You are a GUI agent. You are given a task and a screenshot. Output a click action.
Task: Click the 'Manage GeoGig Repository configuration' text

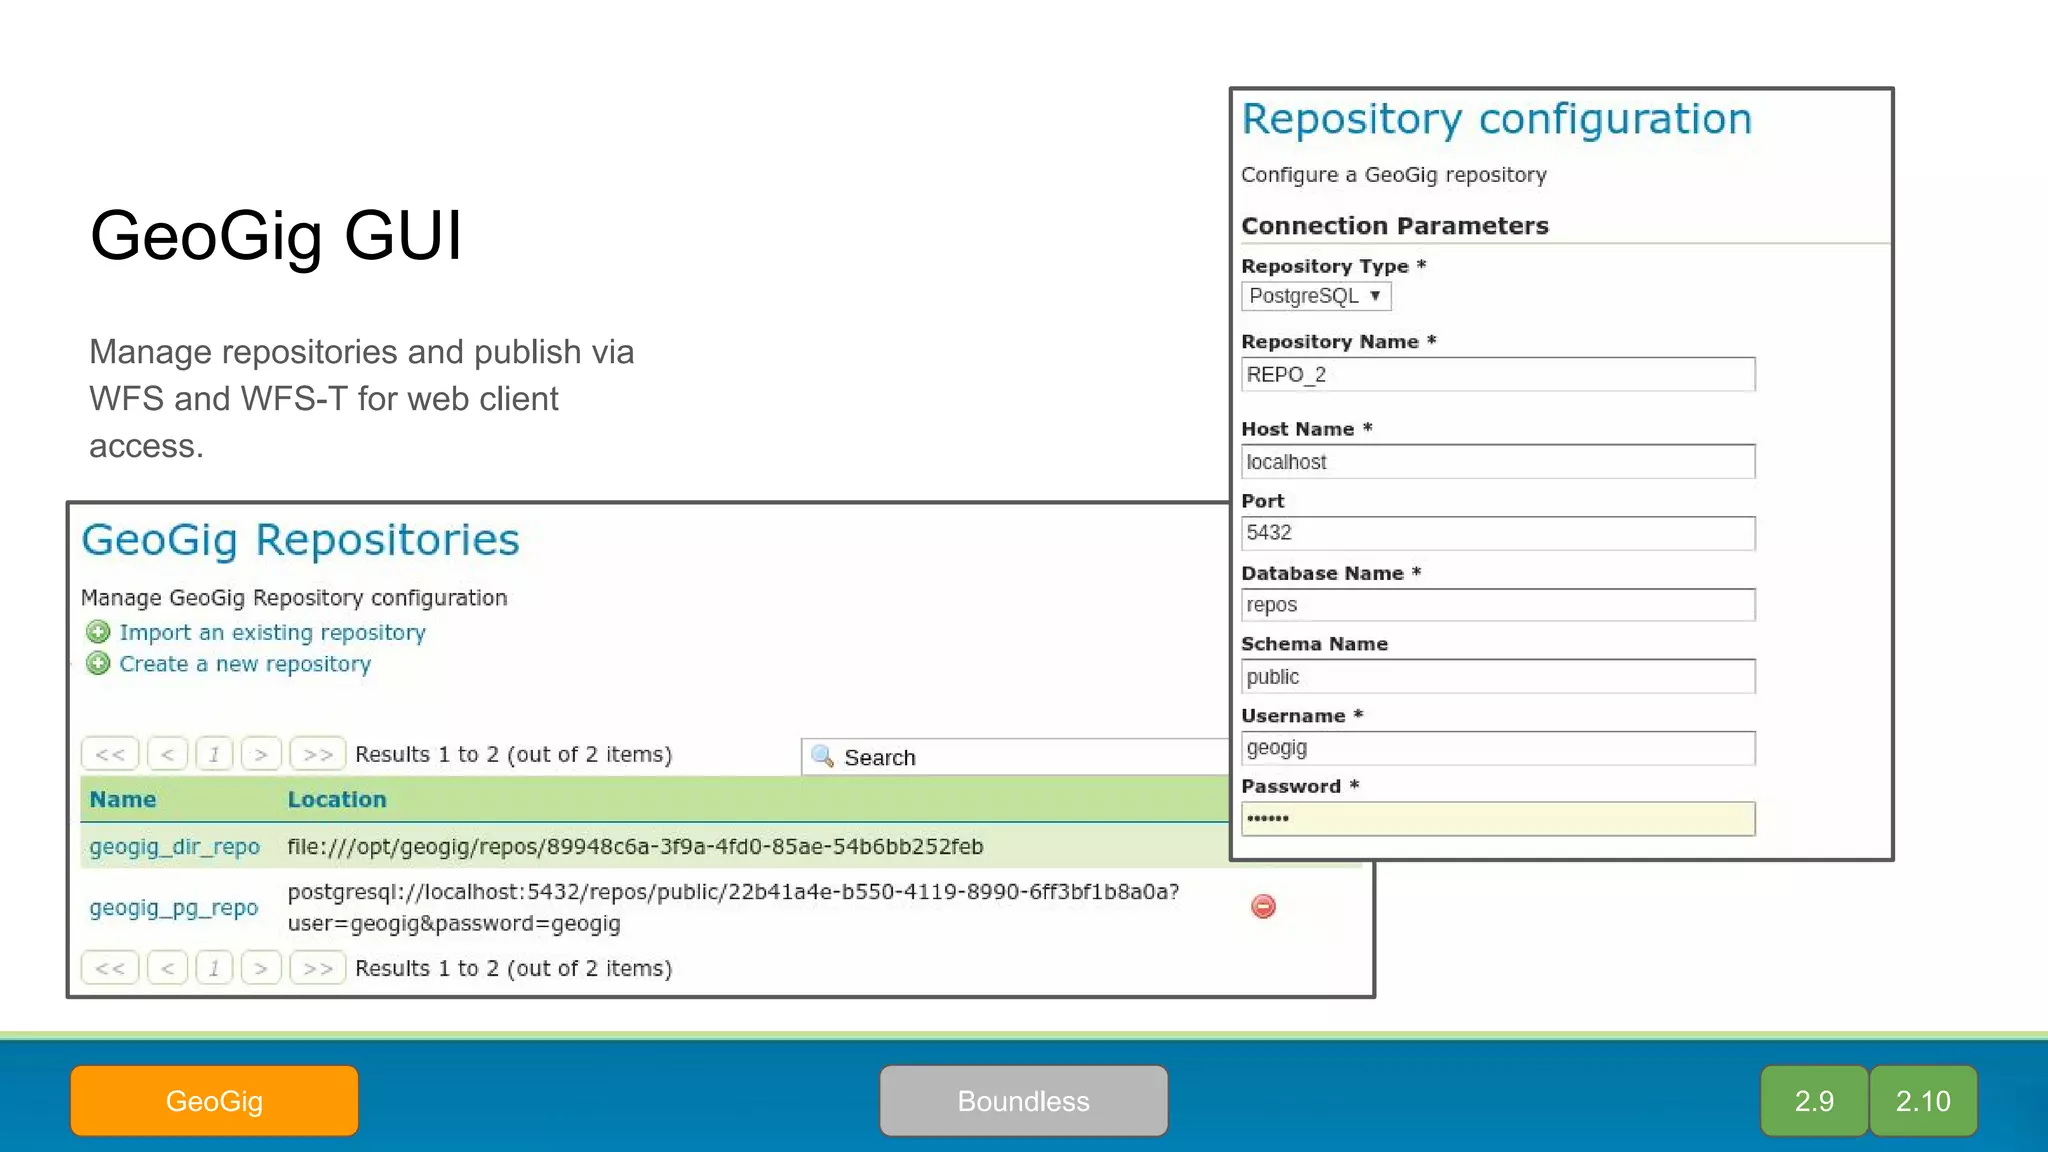pyautogui.click(x=294, y=598)
